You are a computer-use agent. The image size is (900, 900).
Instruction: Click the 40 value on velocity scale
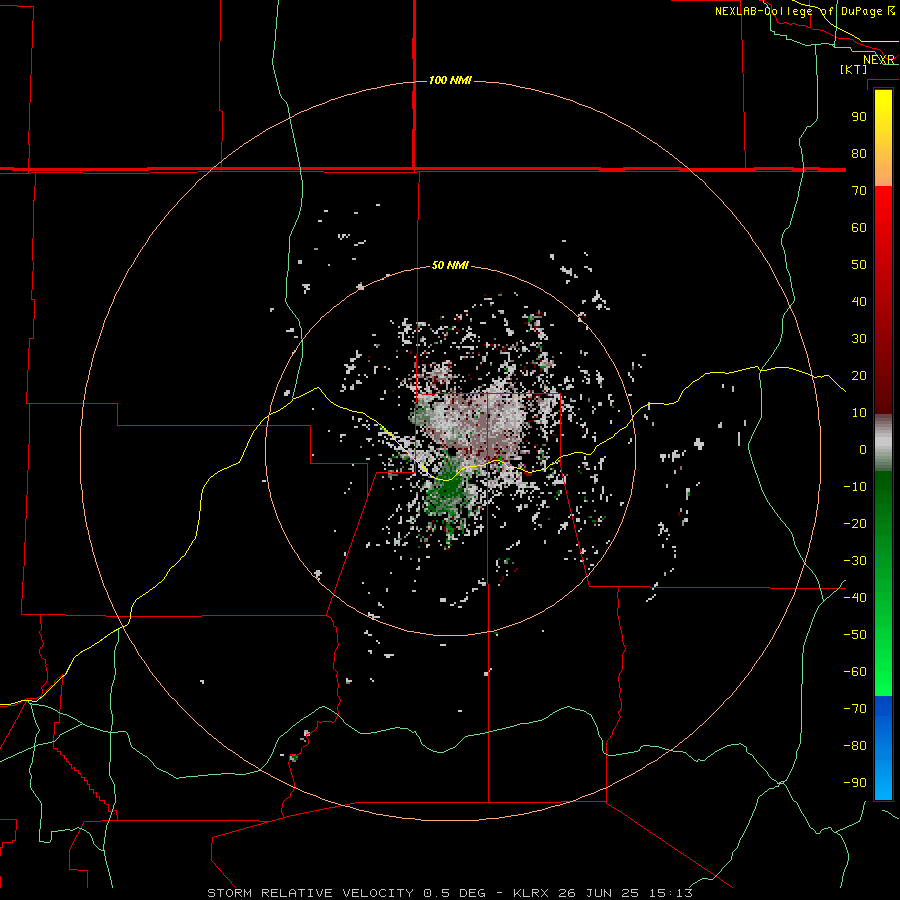[859, 301]
